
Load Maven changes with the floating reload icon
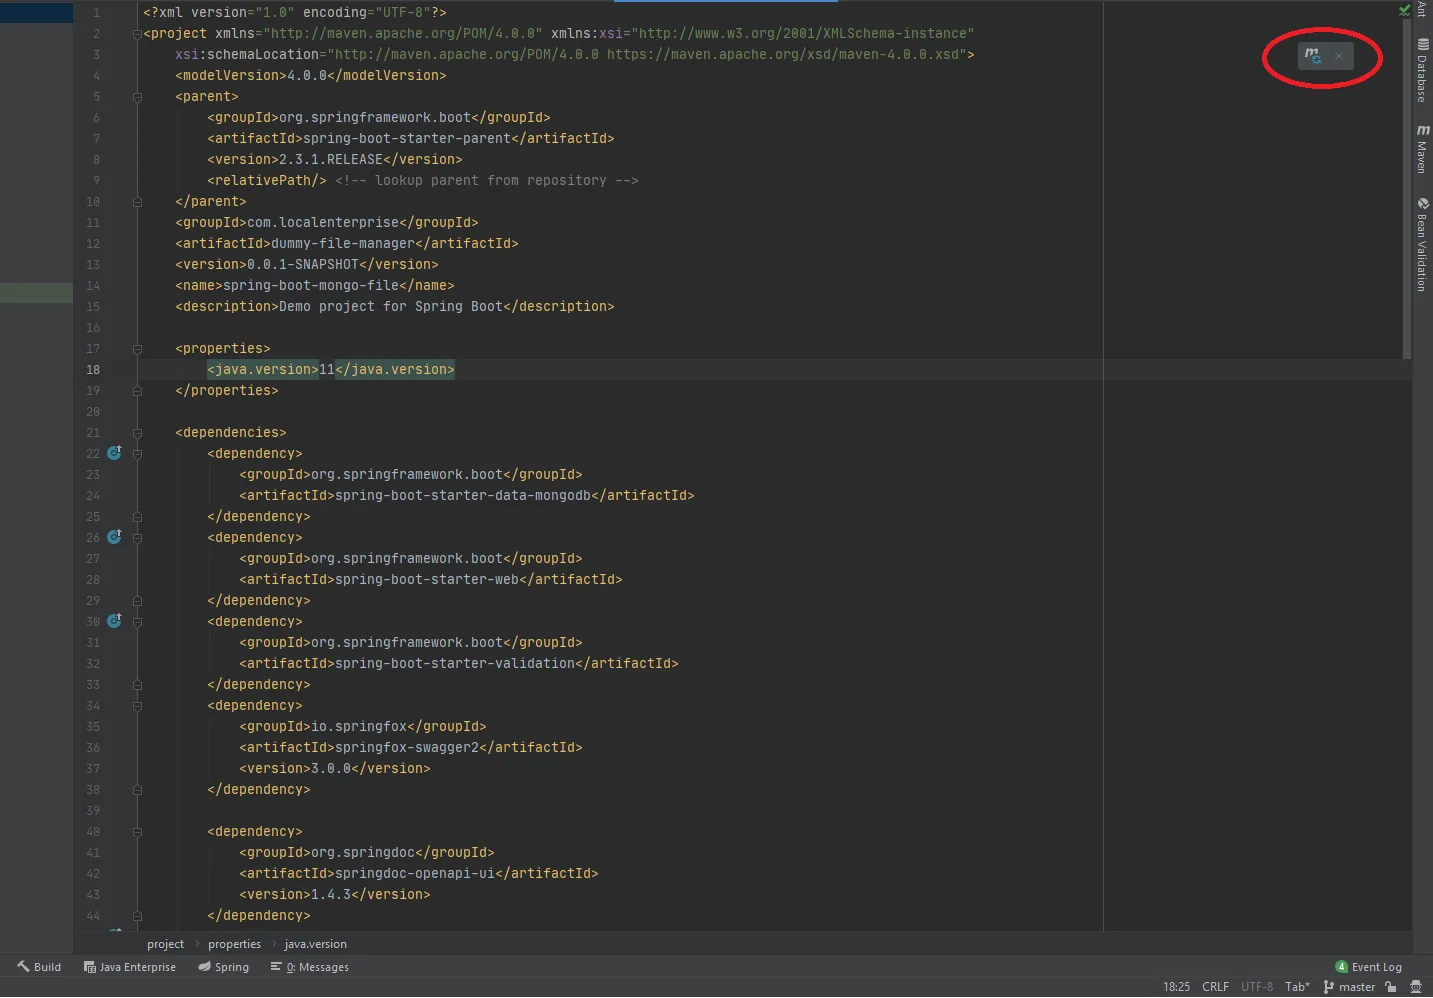pyautogui.click(x=1312, y=56)
